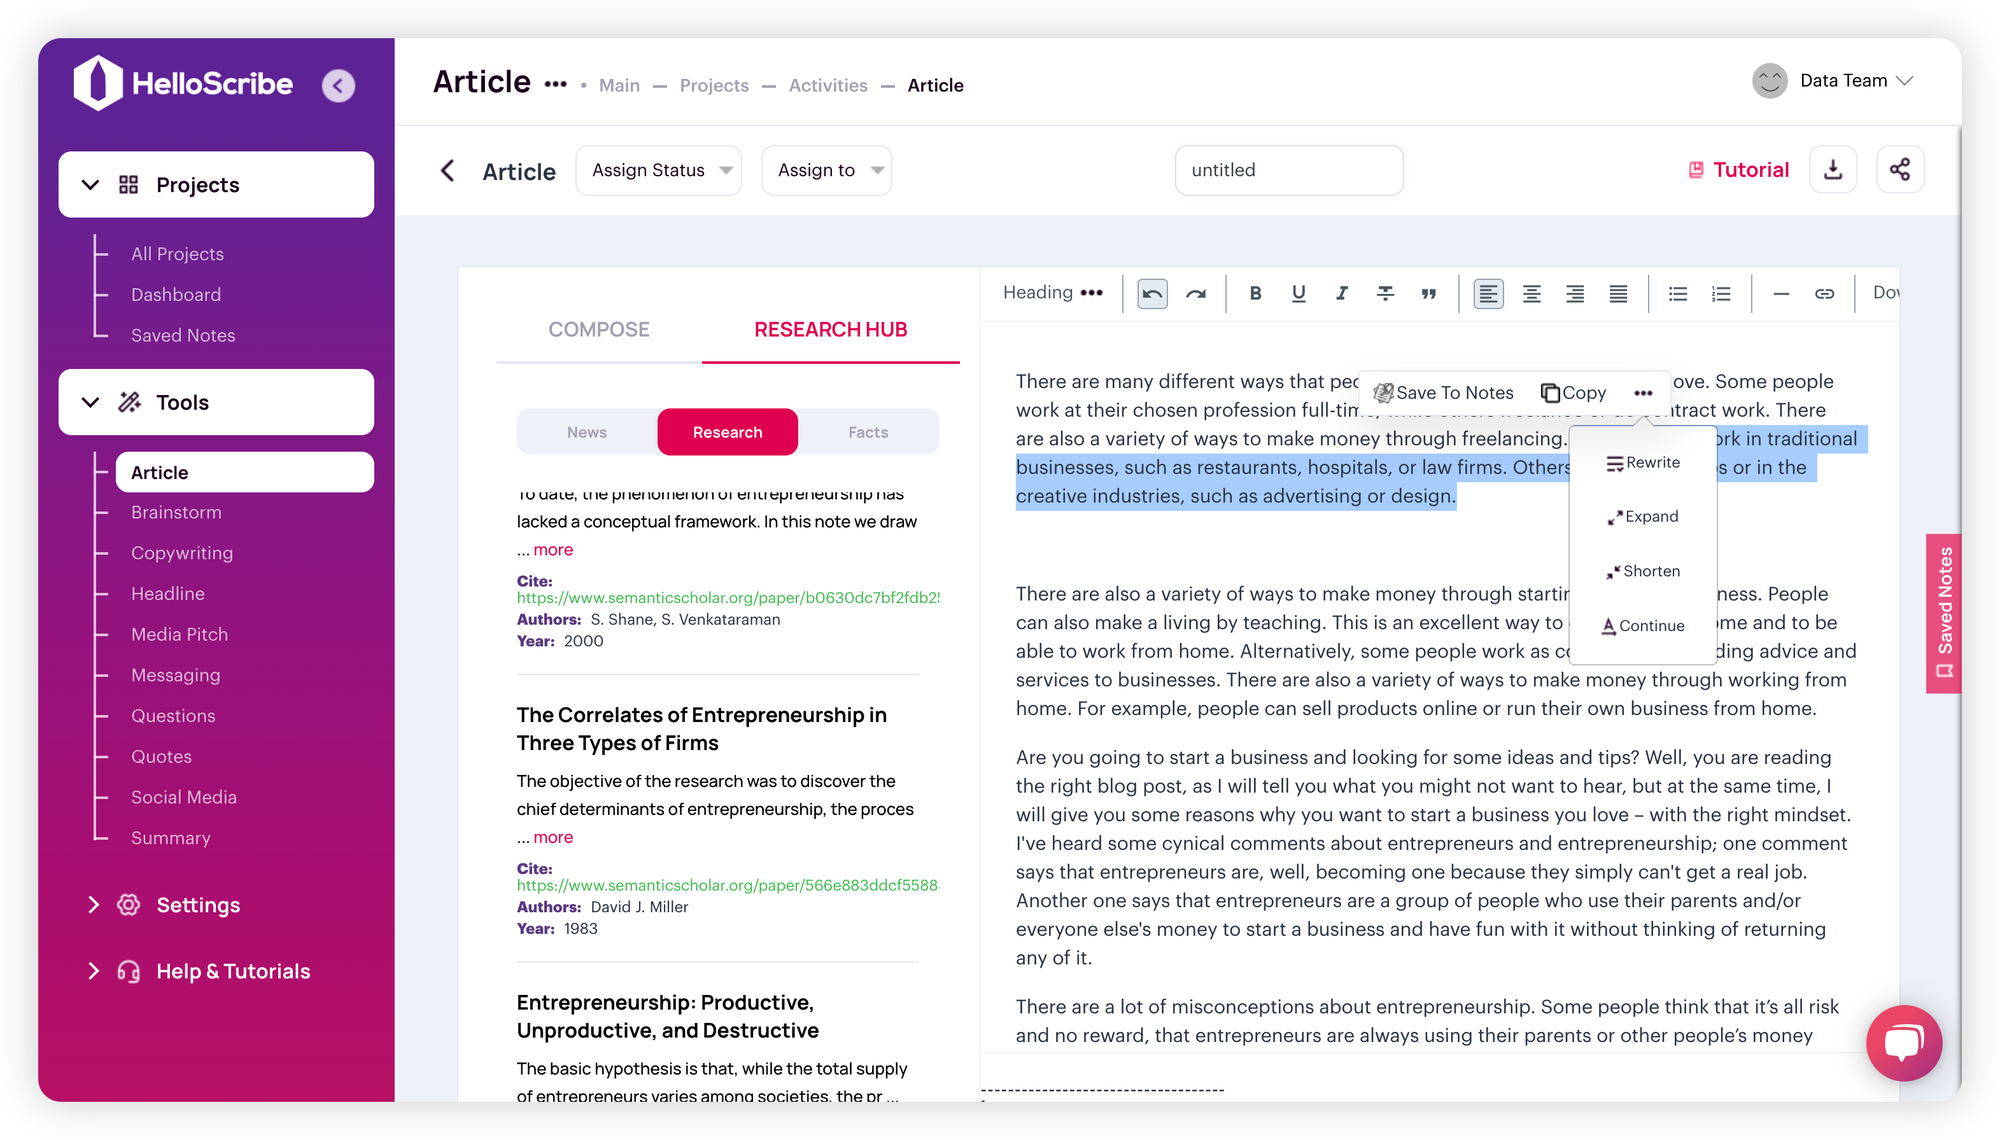
Task: Open All Projects
Action: tap(177, 254)
